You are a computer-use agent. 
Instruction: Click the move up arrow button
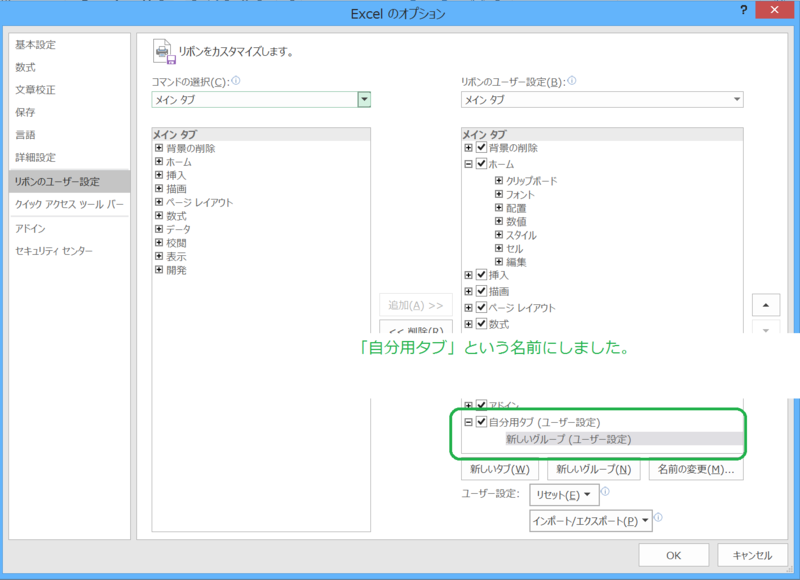pyautogui.click(x=766, y=305)
